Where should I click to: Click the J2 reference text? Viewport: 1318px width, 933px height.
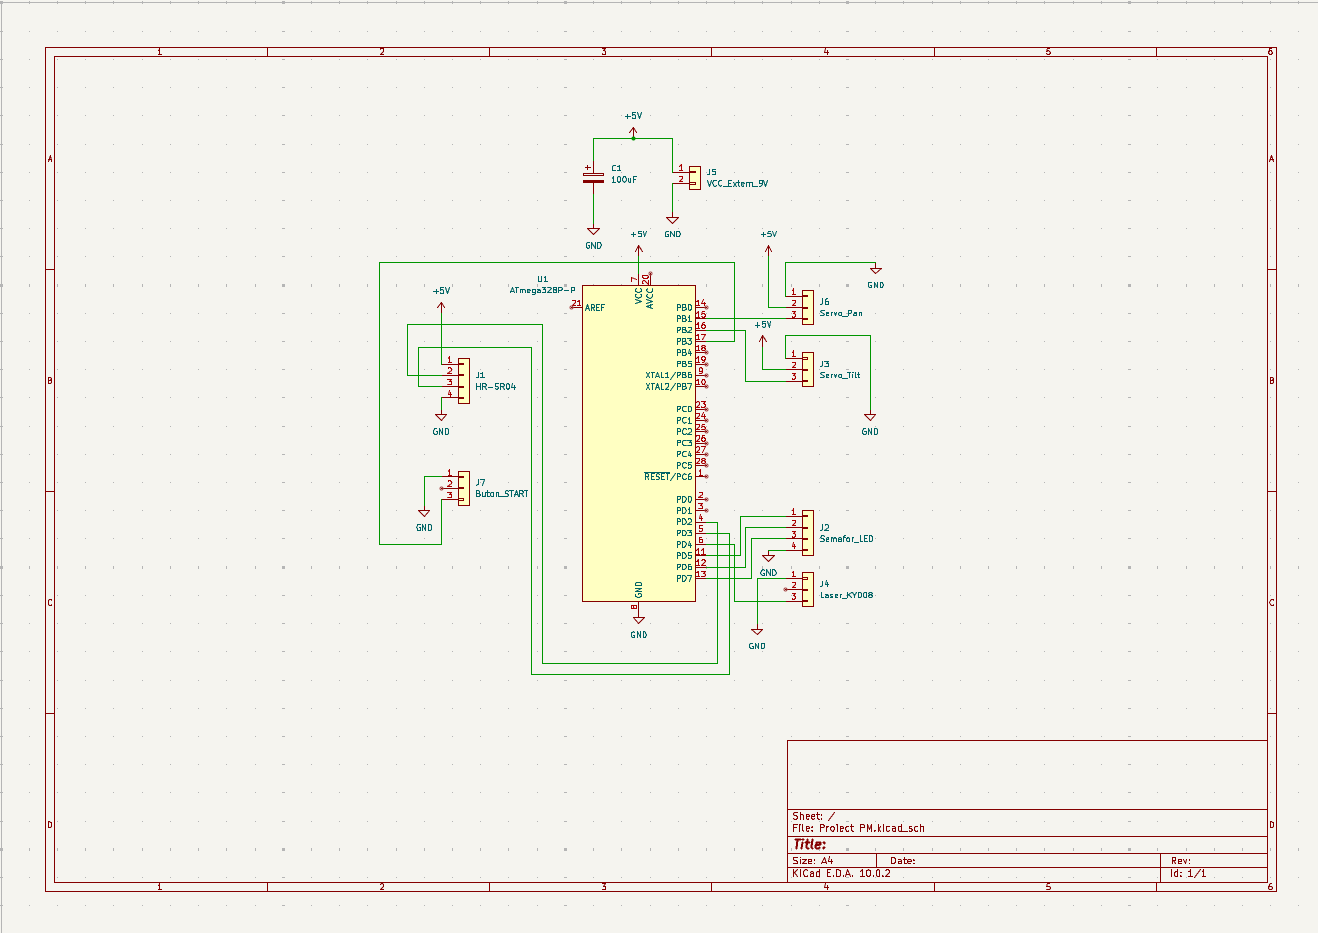(825, 527)
